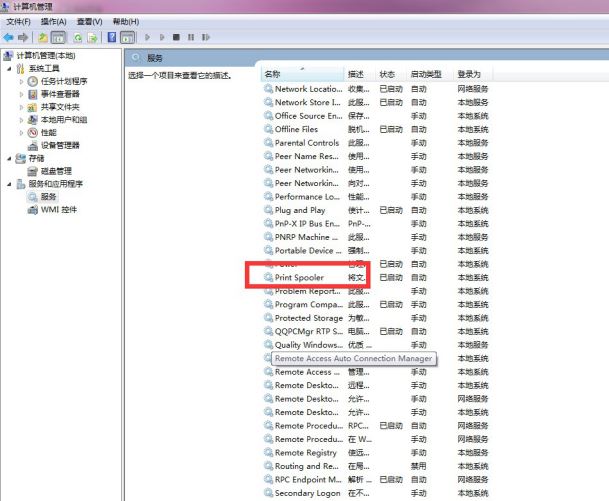609x501 pixels.
Task: Select the Parental Controls service
Action: [x=307, y=143]
